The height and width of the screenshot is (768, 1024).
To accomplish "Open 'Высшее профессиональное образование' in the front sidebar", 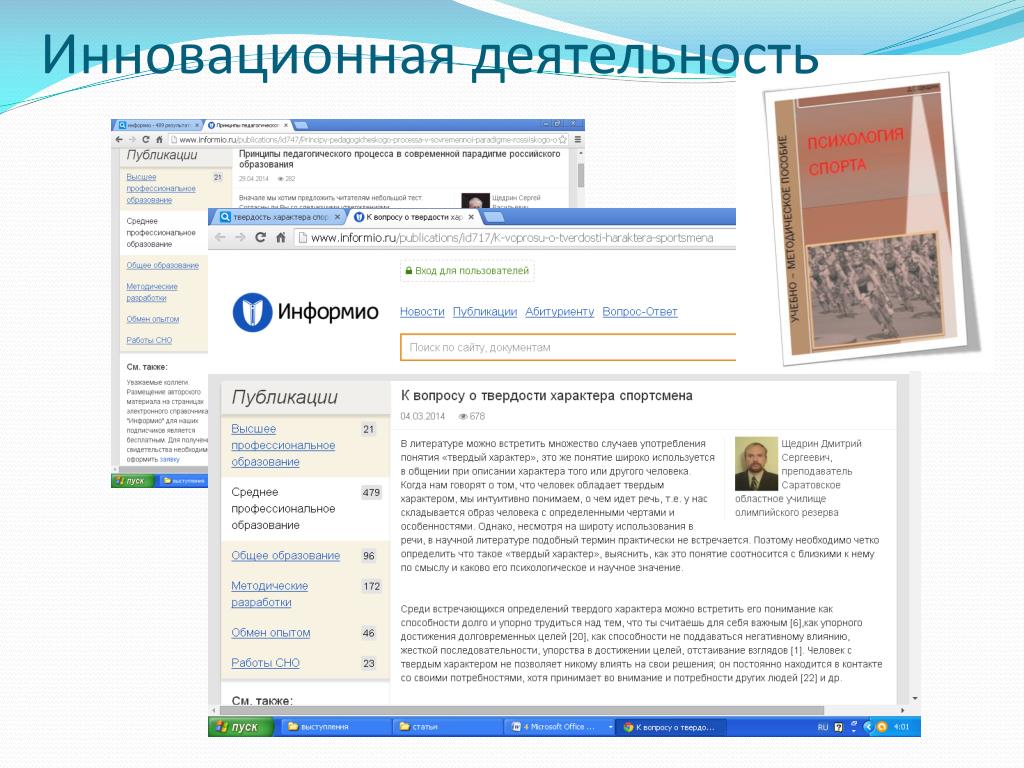I will click(x=283, y=445).
